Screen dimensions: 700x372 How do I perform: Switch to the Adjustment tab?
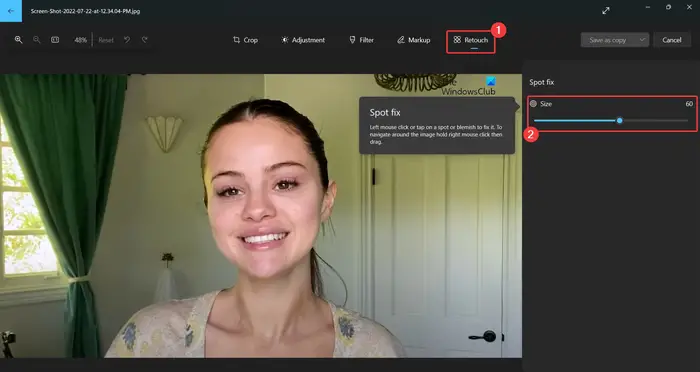[303, 40]
